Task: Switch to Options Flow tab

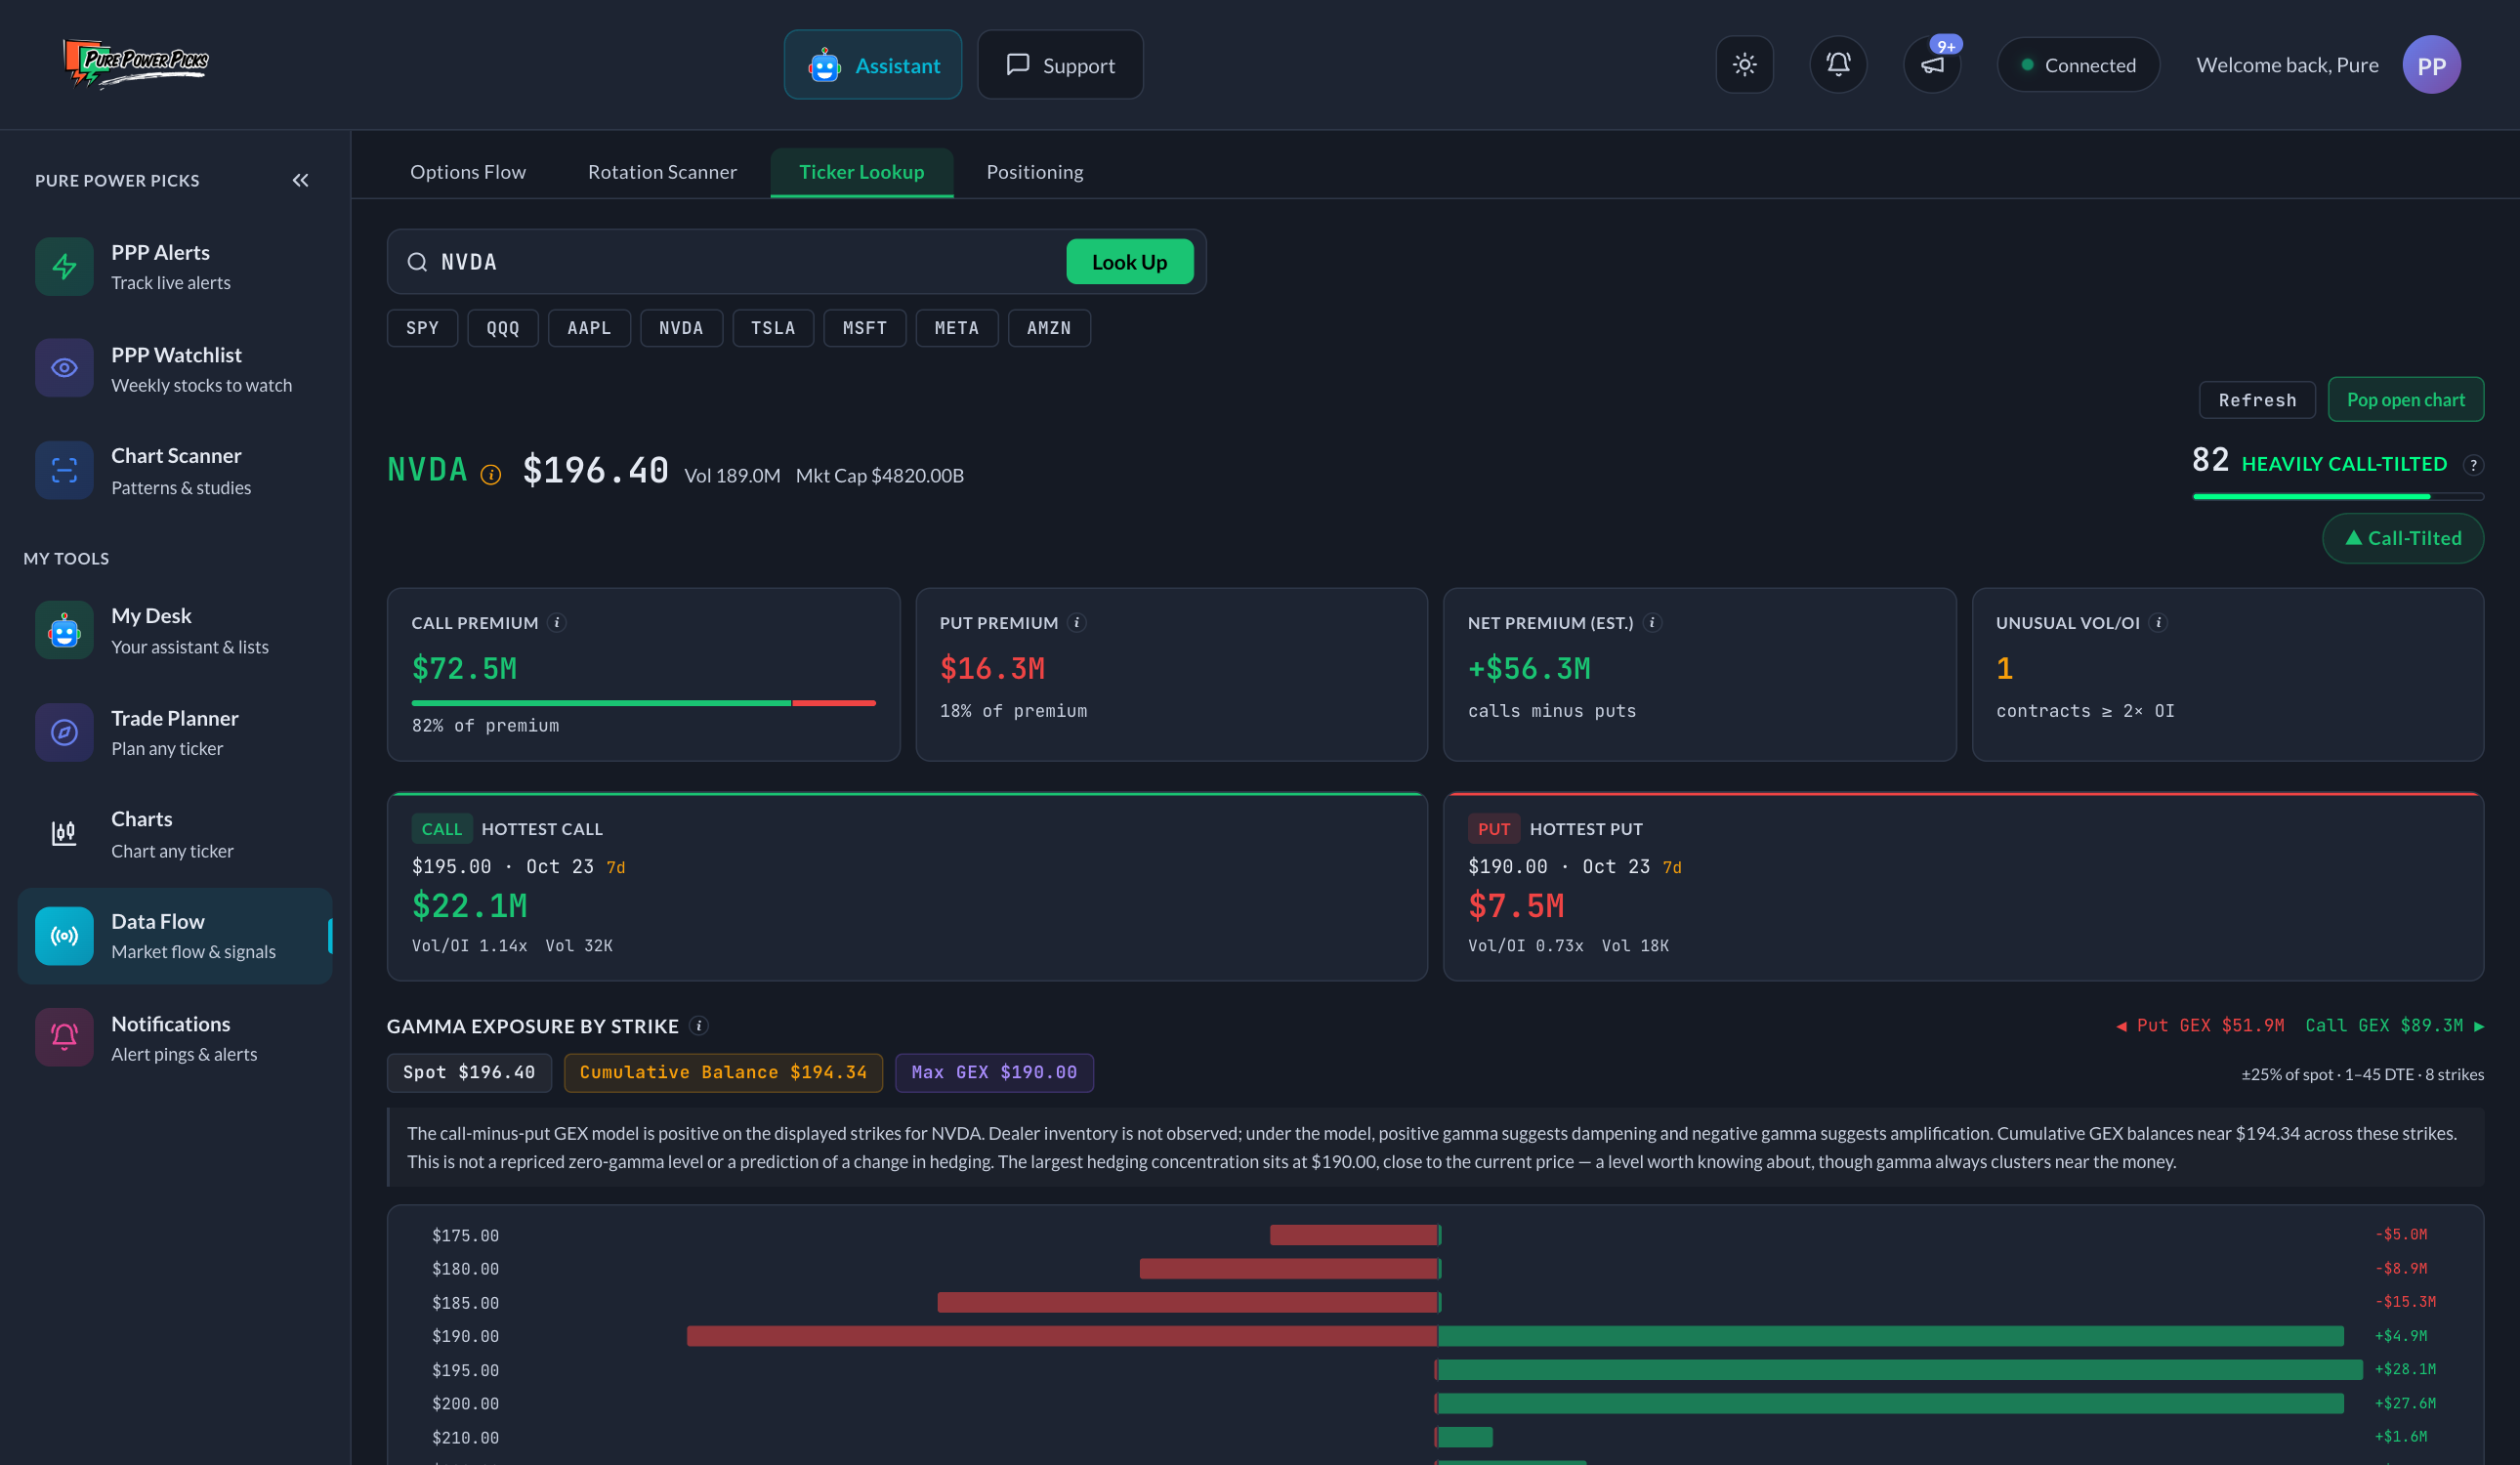Action: tap(468, 172)
